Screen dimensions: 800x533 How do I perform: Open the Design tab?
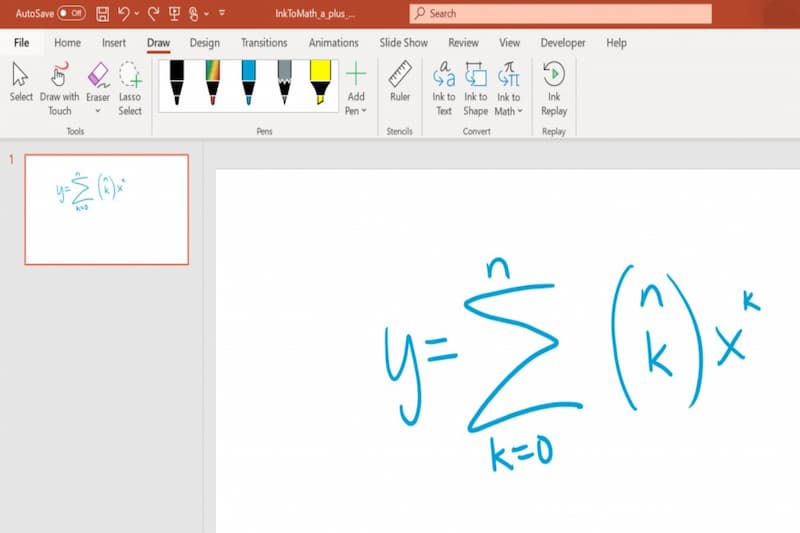pos(205,43)
